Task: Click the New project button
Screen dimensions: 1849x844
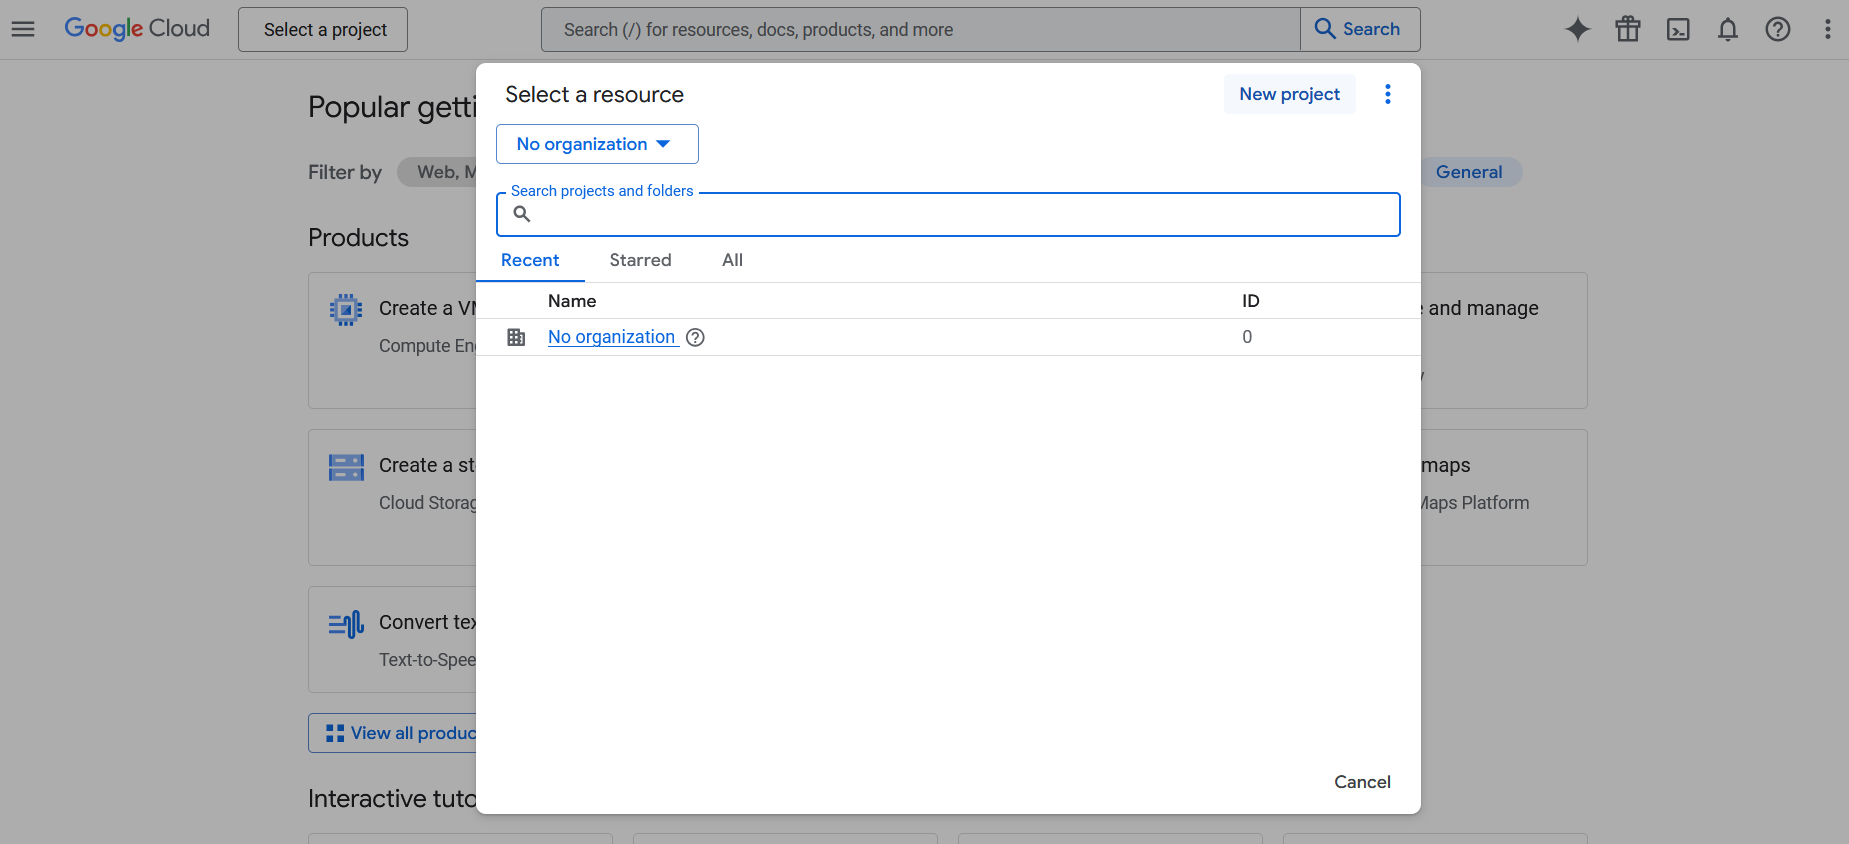Action: click(x=1290, y=94)
